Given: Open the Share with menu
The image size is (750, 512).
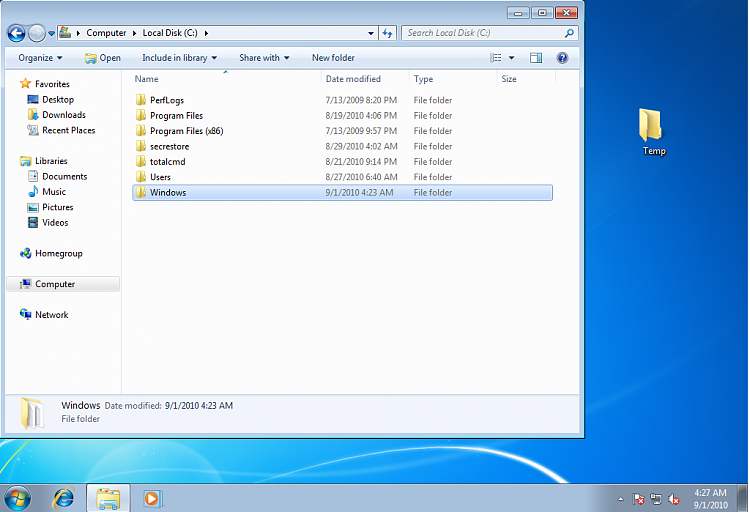Looking at the screenshot, I should point(264,58).
